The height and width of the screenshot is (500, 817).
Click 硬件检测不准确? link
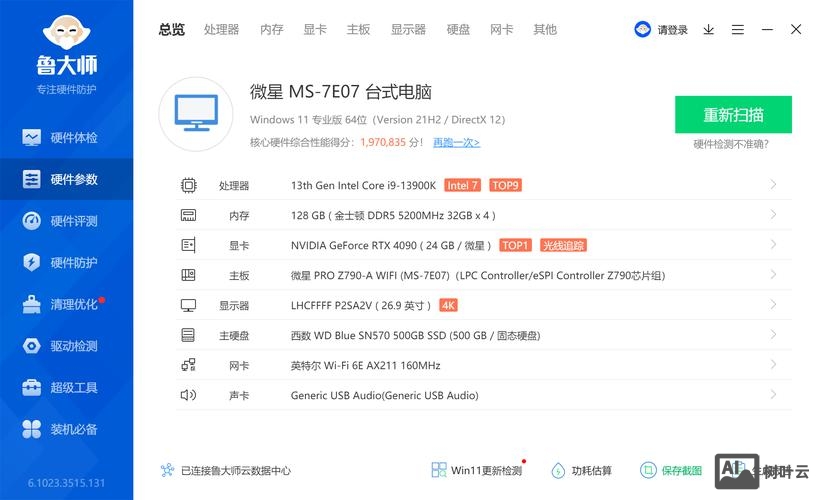[731, 144]
